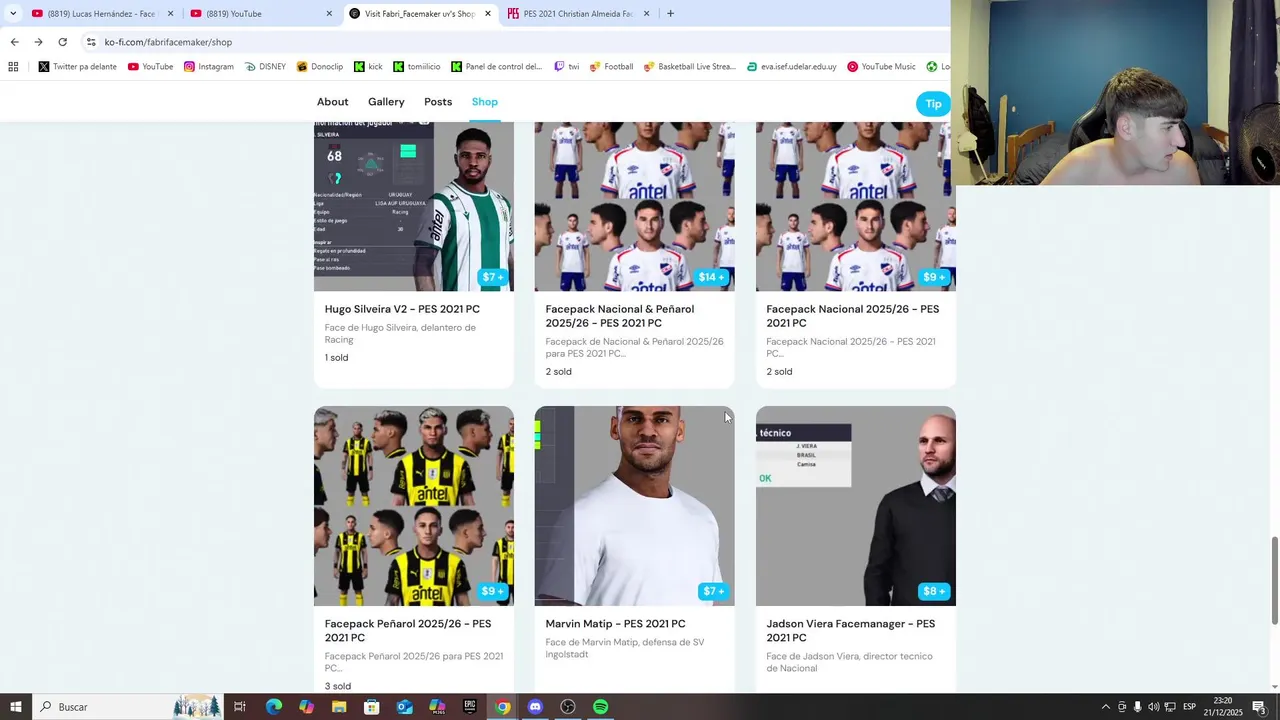Open File Explorer from the taskbar
This screenshot has width=1280, height=720.
[x=339, y=707]
